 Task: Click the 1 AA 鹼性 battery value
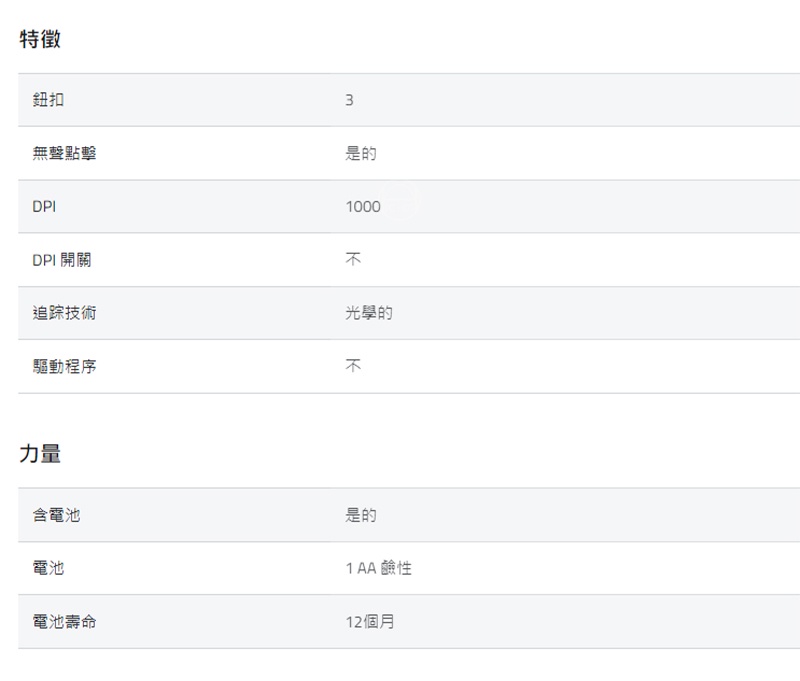coord(378,568)
